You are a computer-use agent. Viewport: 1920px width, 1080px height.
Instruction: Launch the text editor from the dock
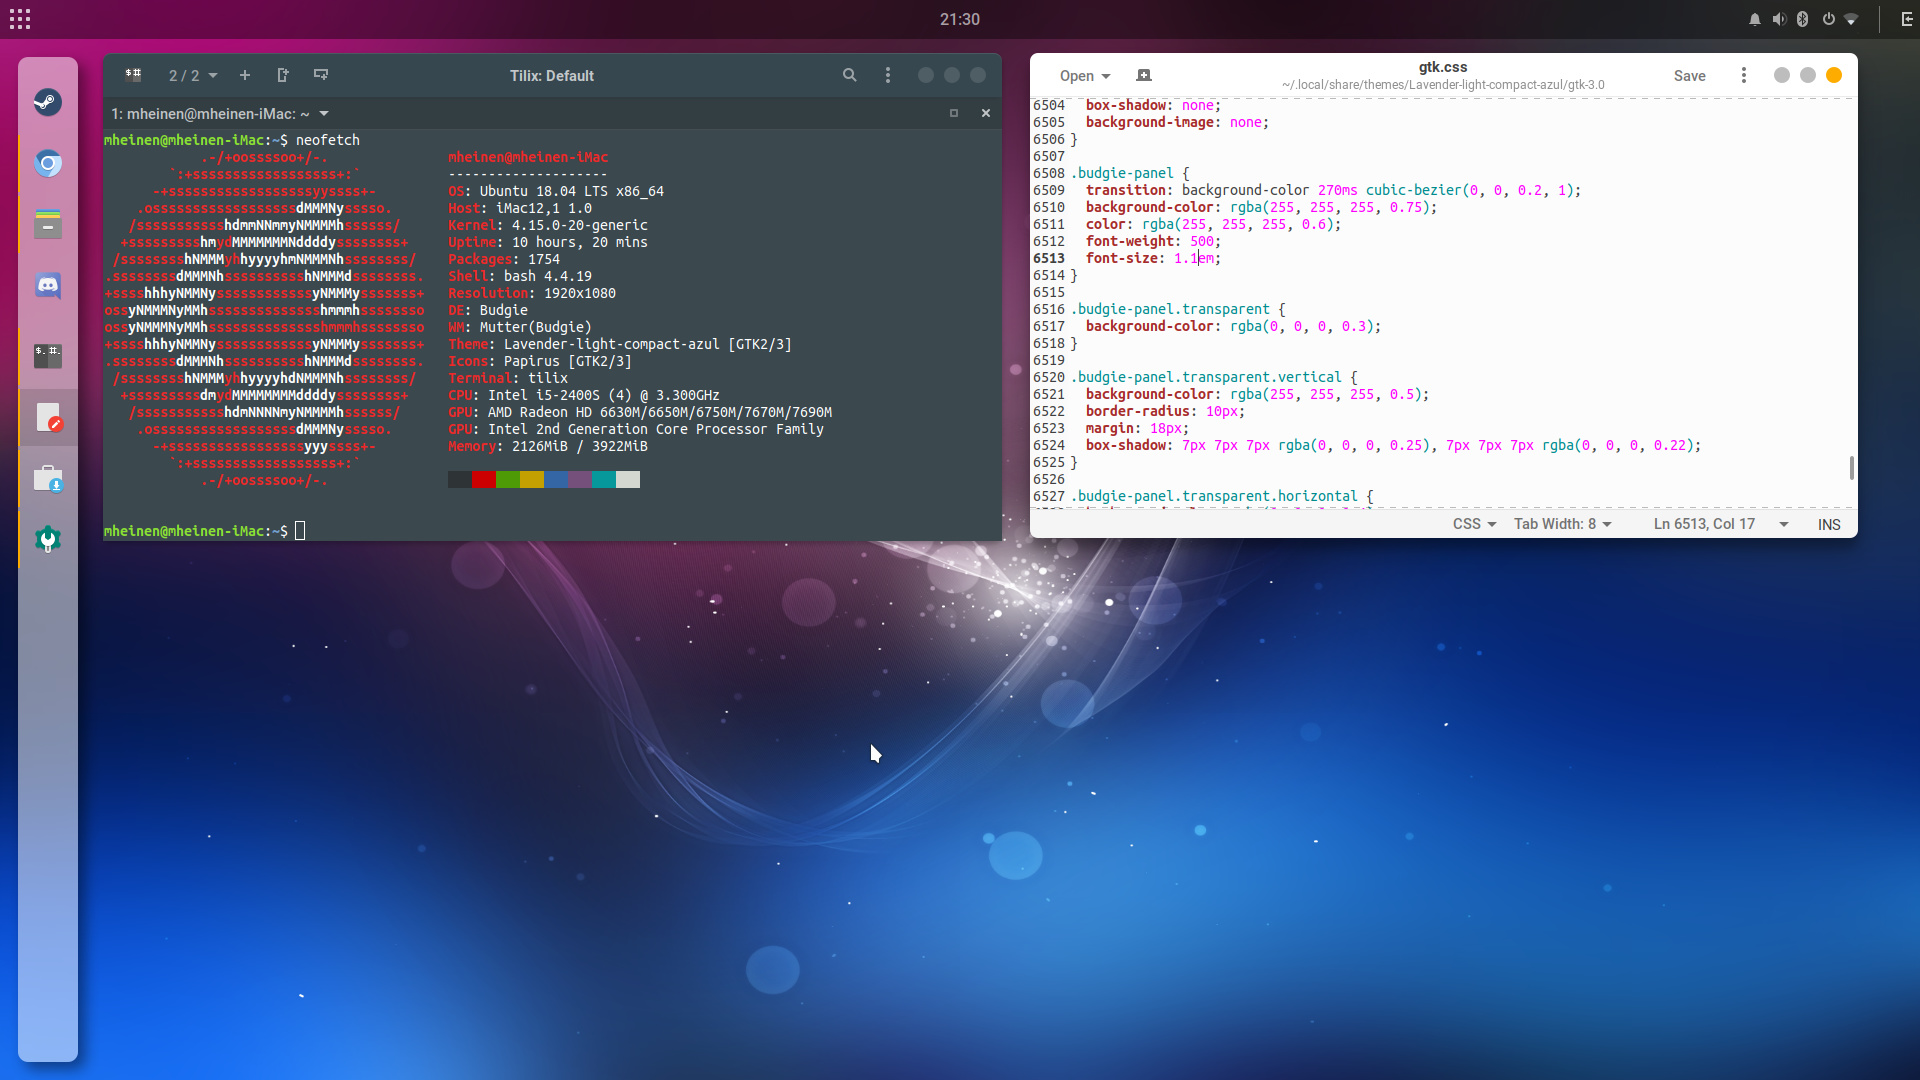coord(47,418)
